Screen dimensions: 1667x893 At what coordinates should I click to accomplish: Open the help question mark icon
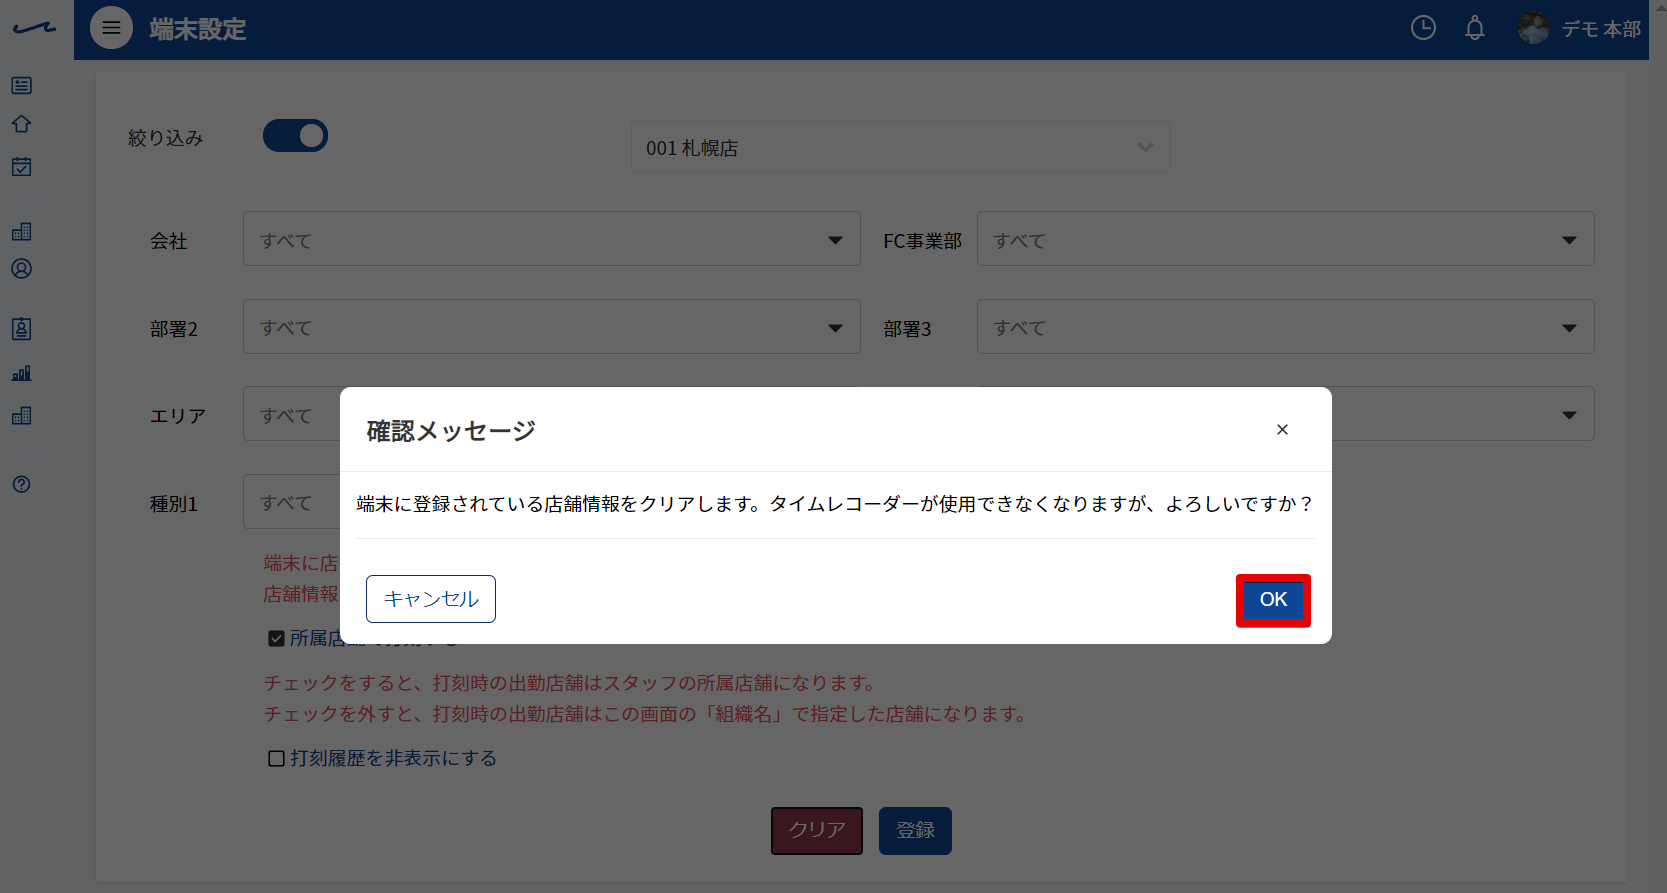[21, 484]
